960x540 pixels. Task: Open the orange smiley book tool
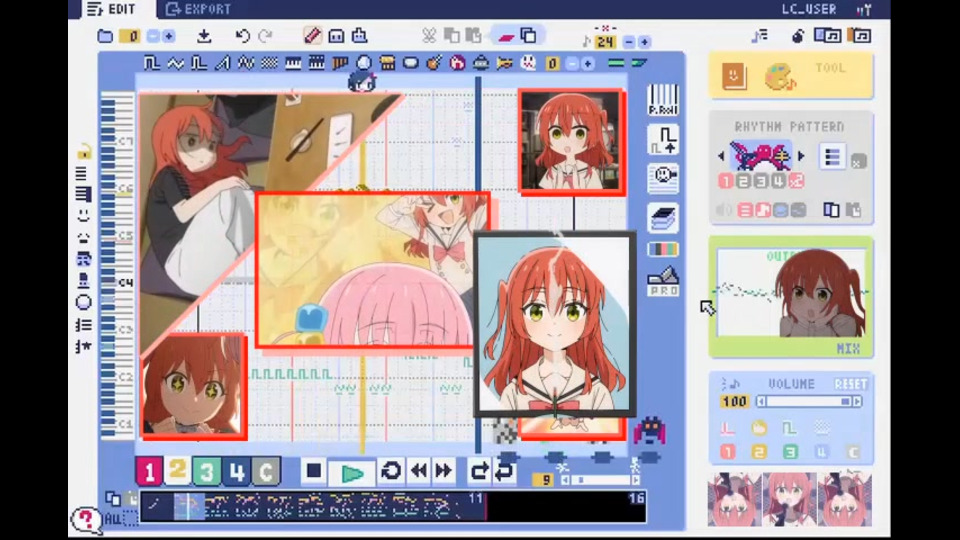pyautogui.click(x=733, y=77)
